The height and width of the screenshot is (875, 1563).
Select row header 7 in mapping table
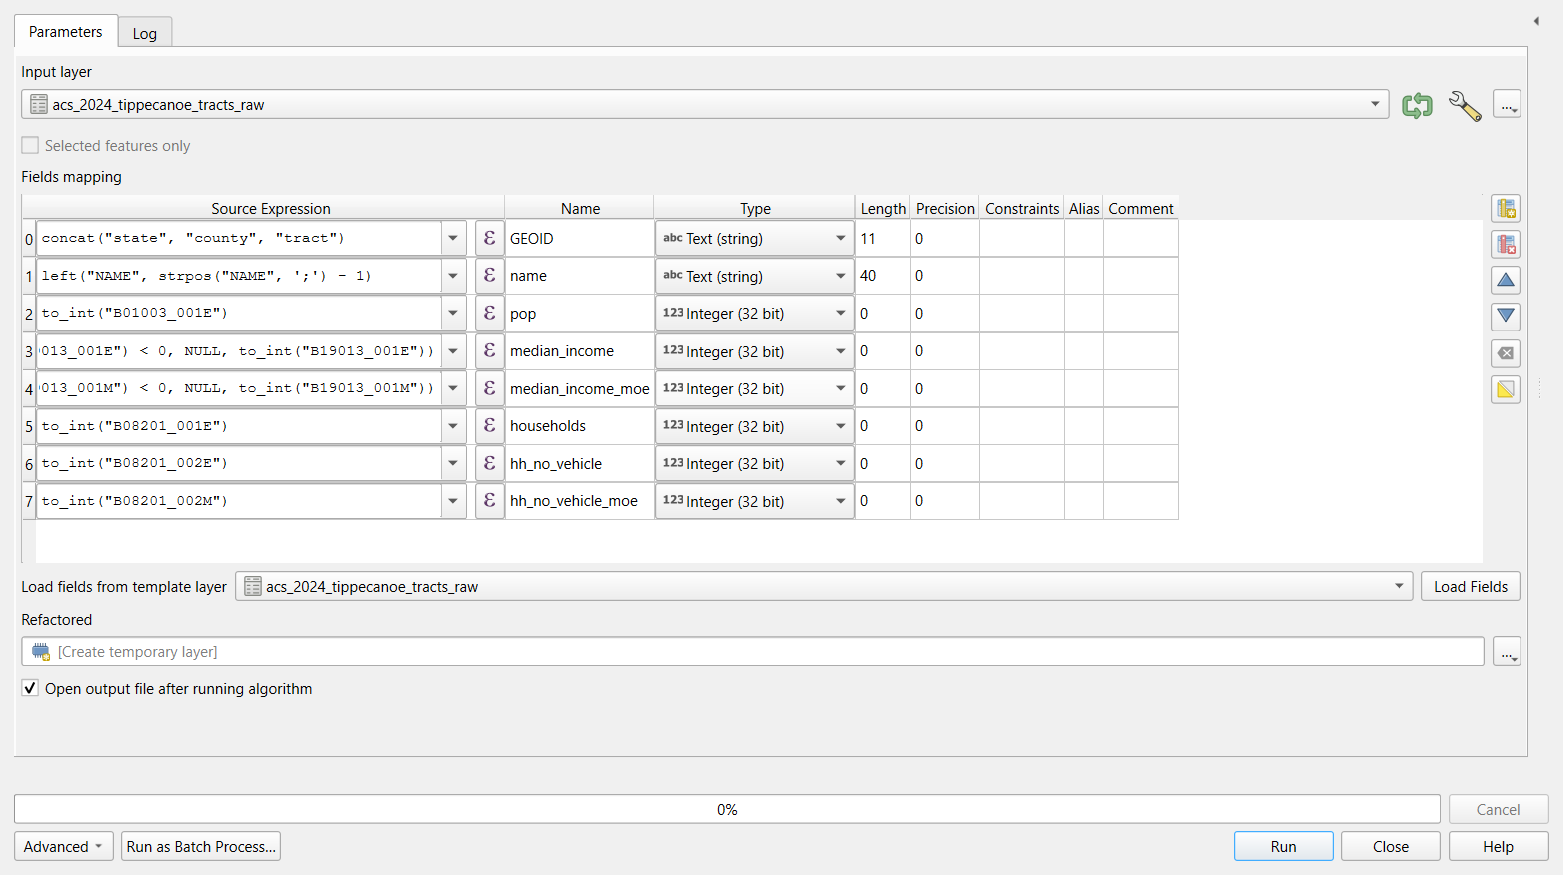click(29, 501)
